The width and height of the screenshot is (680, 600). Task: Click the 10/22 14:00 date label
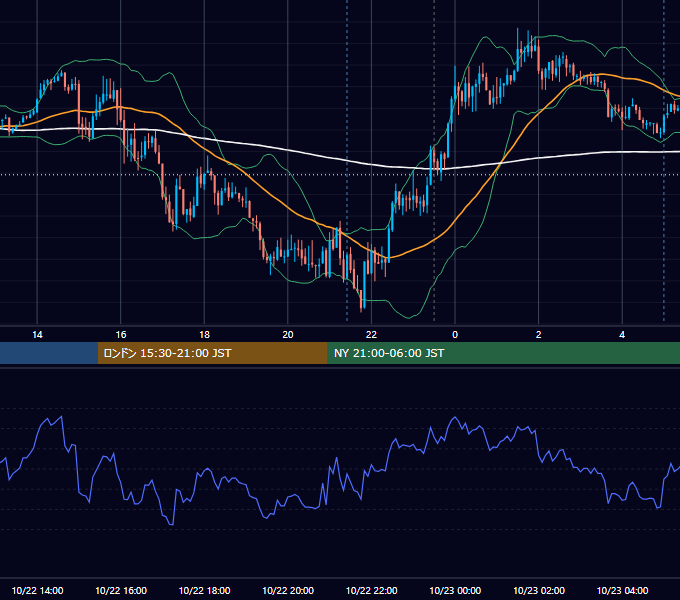37,590
